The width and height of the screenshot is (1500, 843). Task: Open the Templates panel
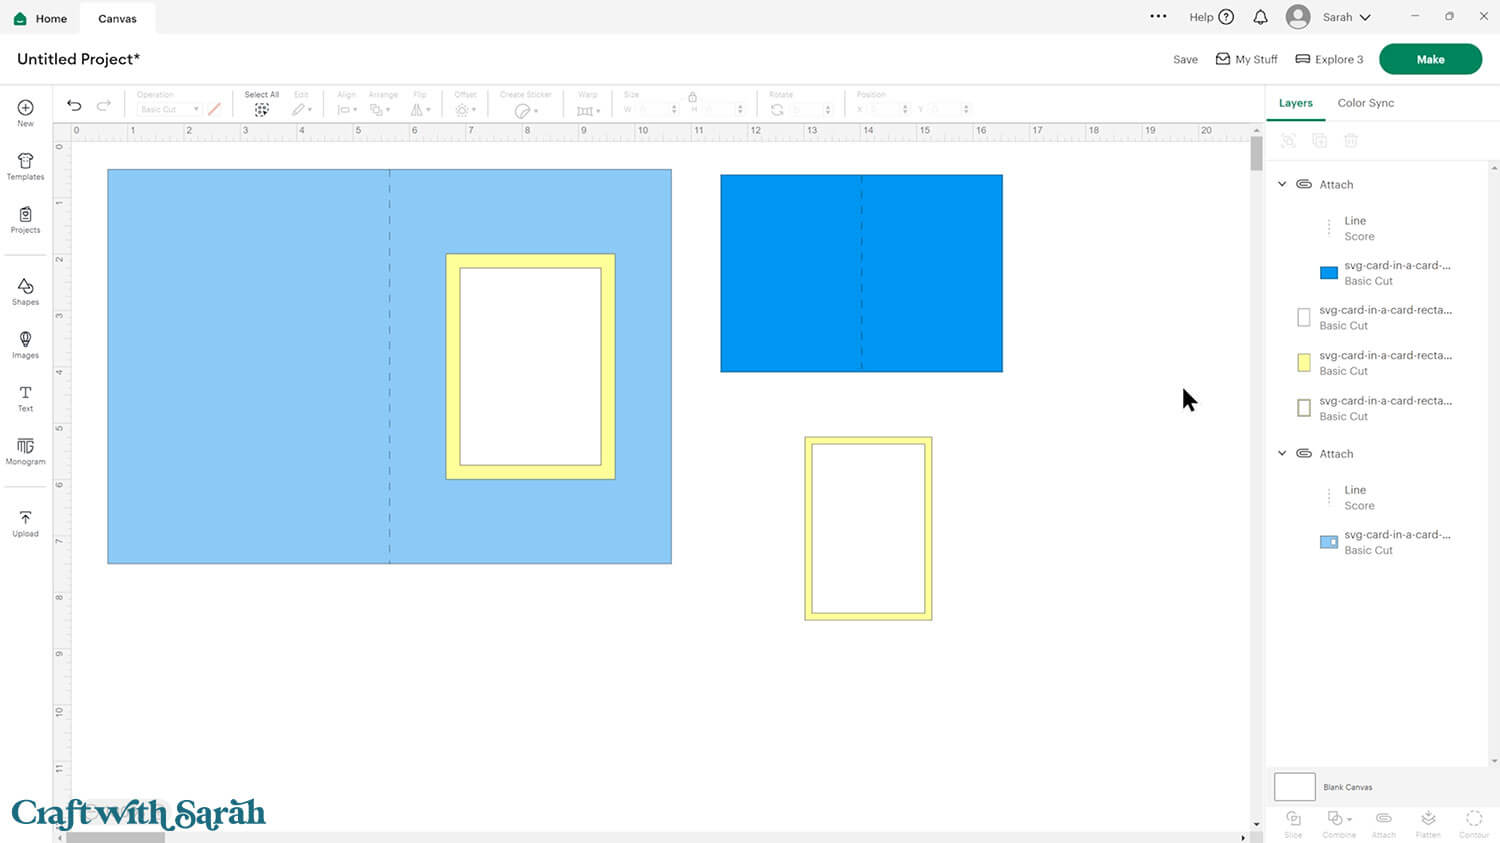click(25, 166)
